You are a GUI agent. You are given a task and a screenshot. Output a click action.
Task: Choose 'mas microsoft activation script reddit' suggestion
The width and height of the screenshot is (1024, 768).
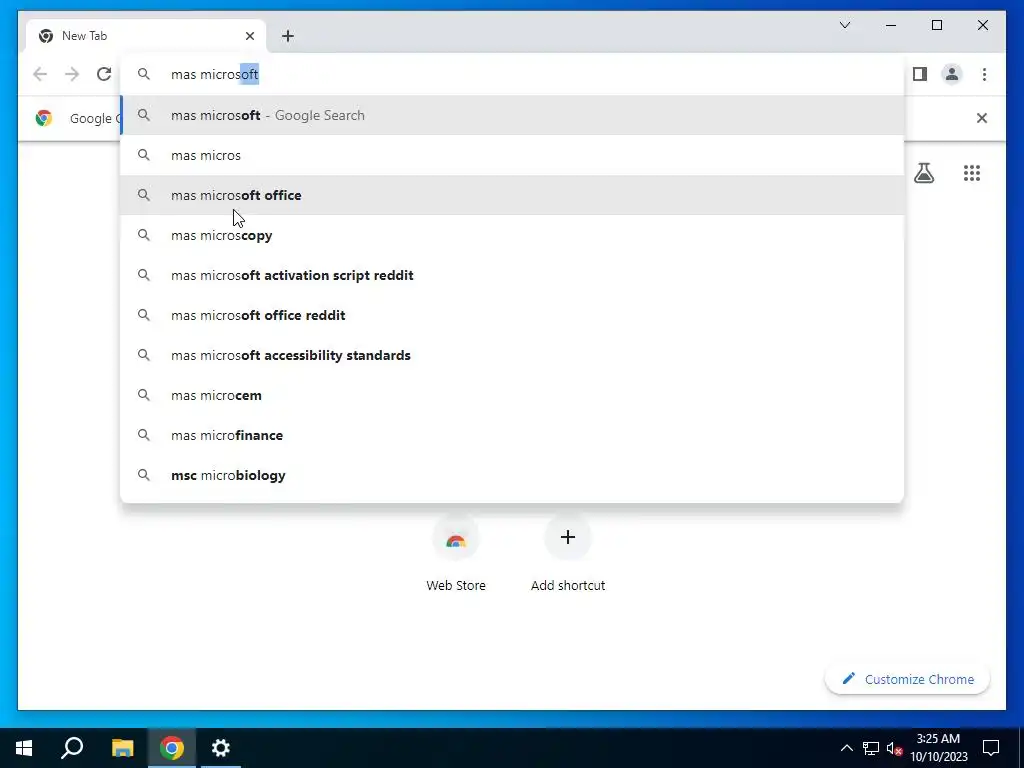pyautogui.click(x=513, y=275)
